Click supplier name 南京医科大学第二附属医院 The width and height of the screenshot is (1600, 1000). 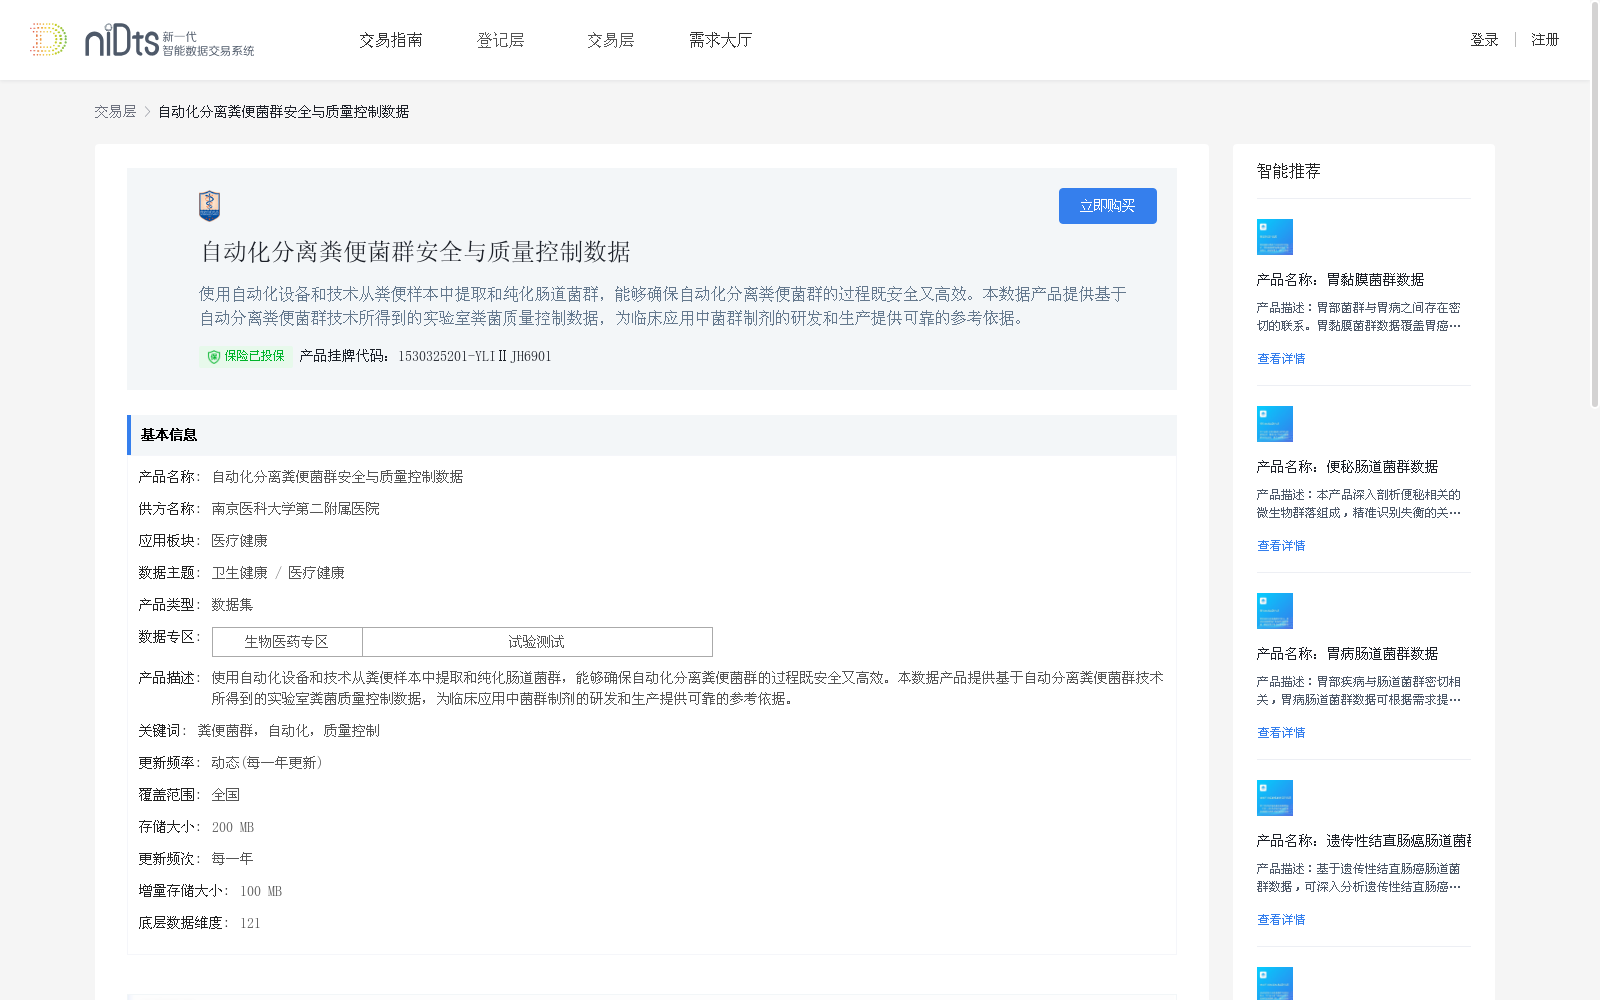296,509
